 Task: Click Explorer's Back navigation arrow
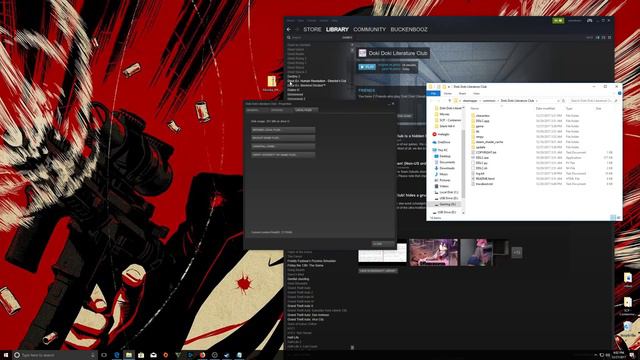pyautogui.click(x=432, y=100)
